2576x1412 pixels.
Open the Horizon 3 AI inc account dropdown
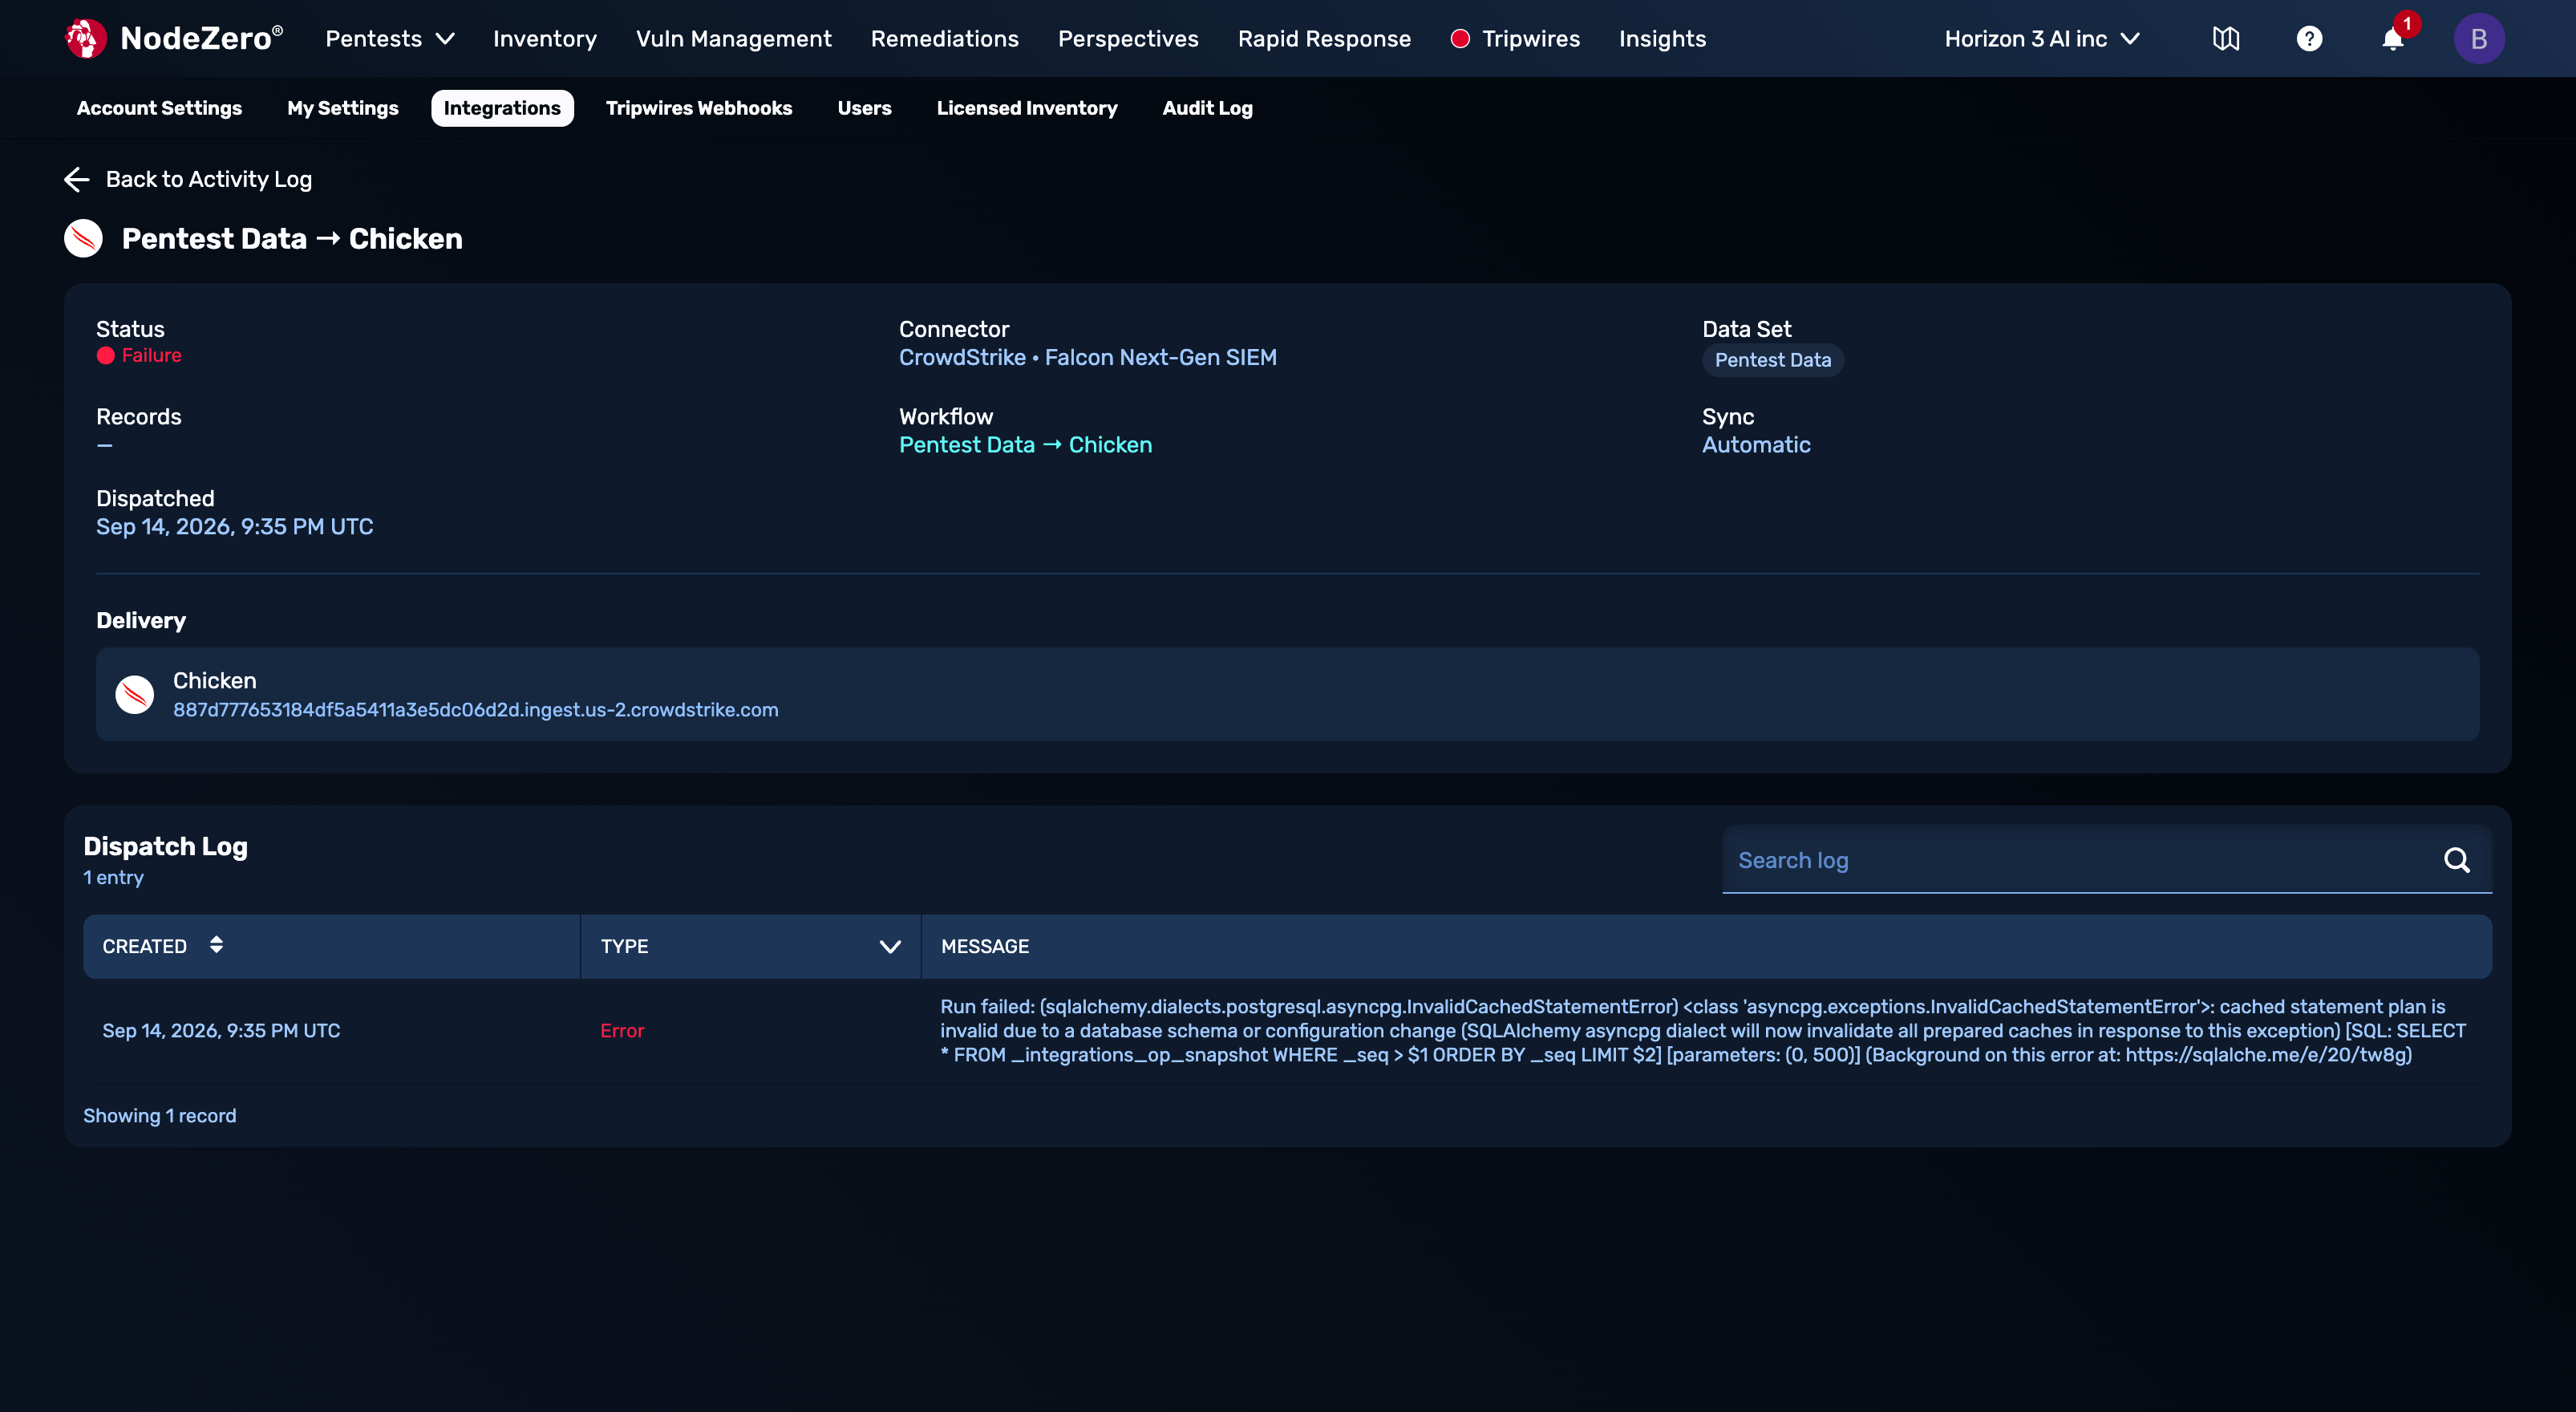point(2042,39)
